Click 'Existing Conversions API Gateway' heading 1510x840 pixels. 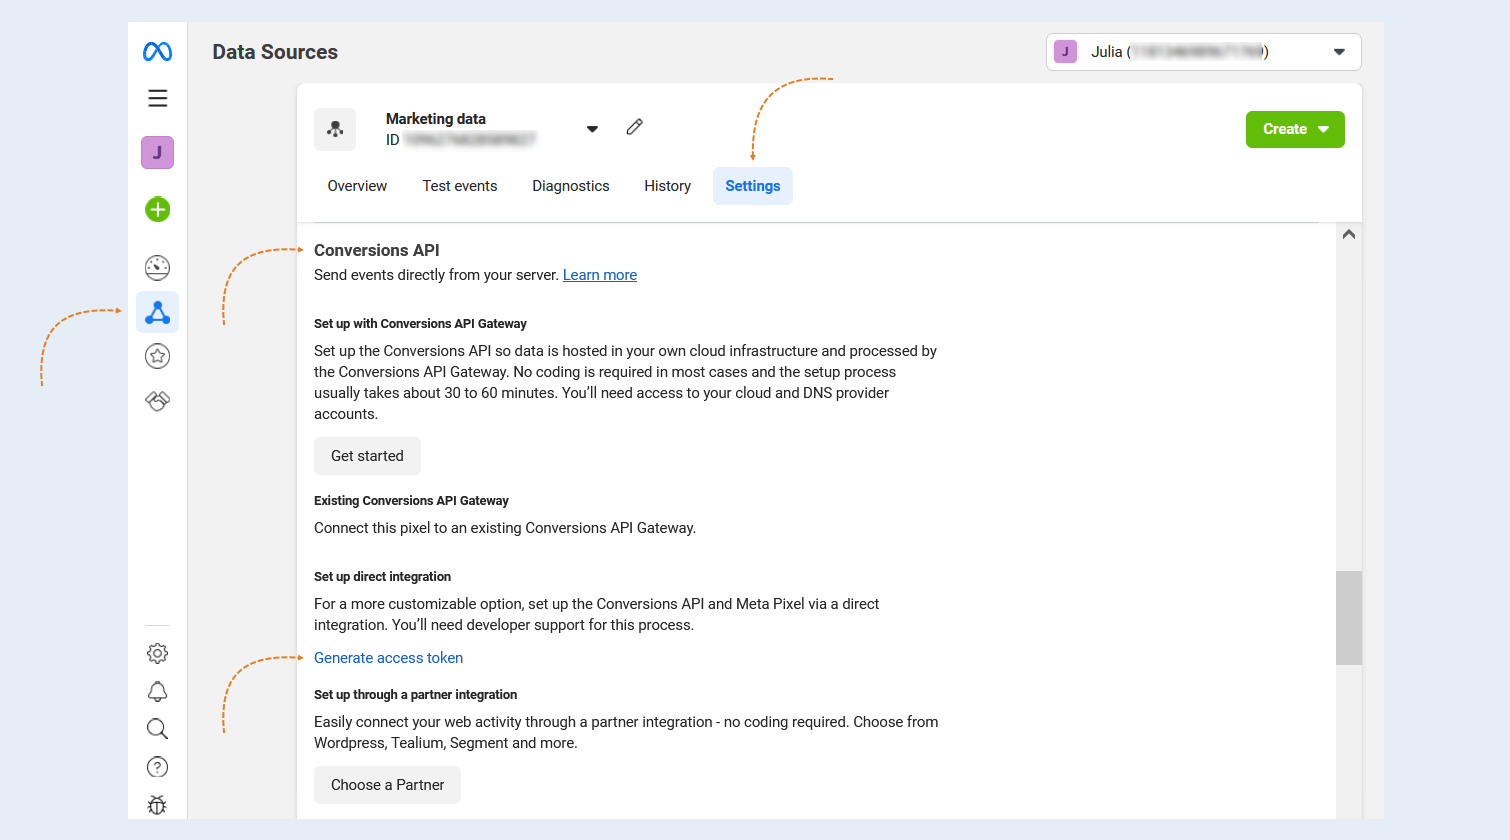coord(411,501)
